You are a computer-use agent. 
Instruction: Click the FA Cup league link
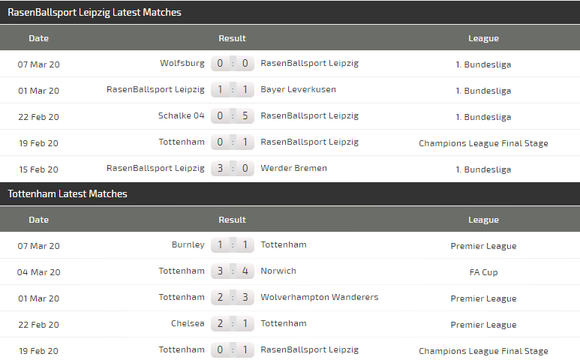483,272
